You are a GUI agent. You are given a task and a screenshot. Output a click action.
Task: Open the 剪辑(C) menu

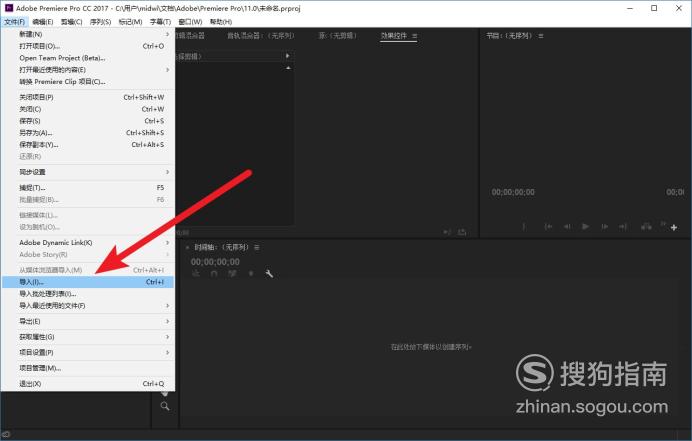point(71,22)
